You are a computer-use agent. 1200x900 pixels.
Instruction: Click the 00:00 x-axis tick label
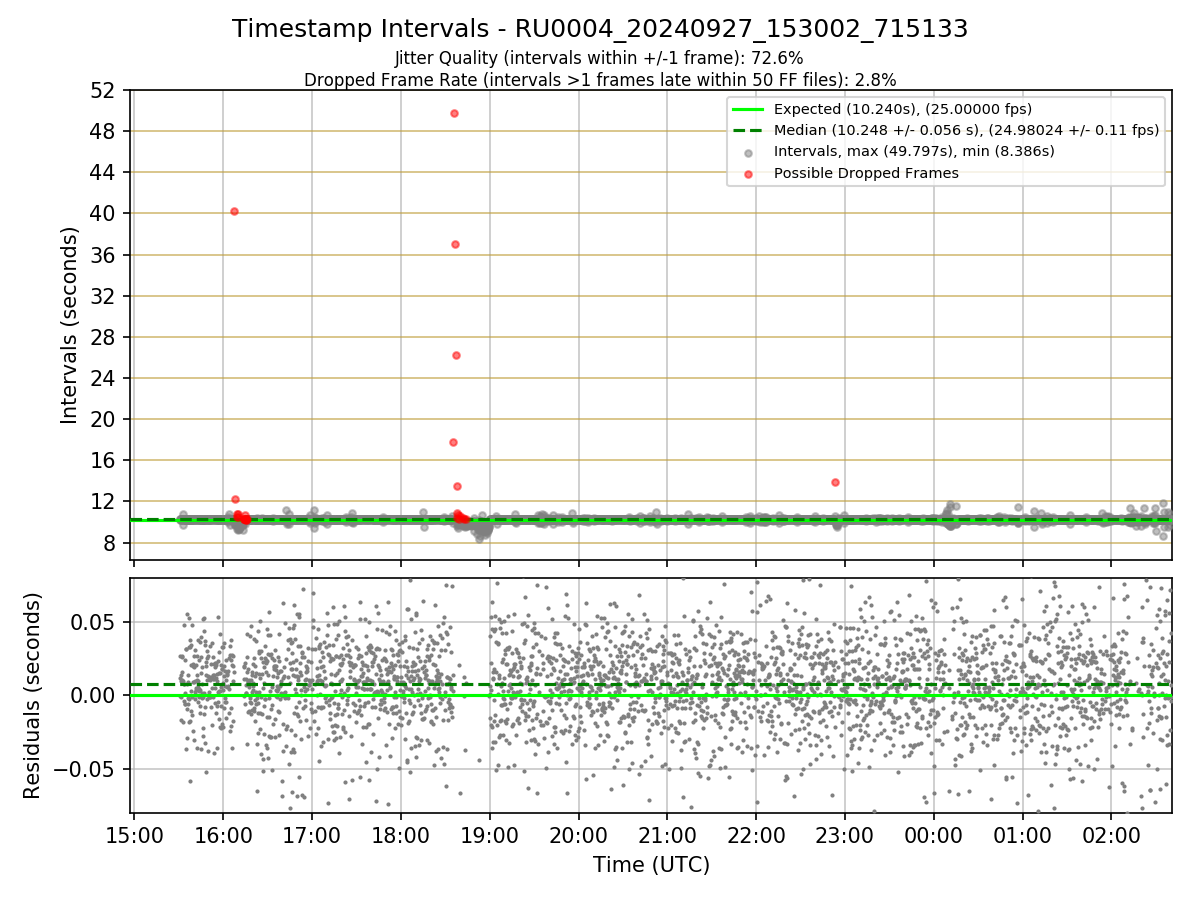[934, 833]
